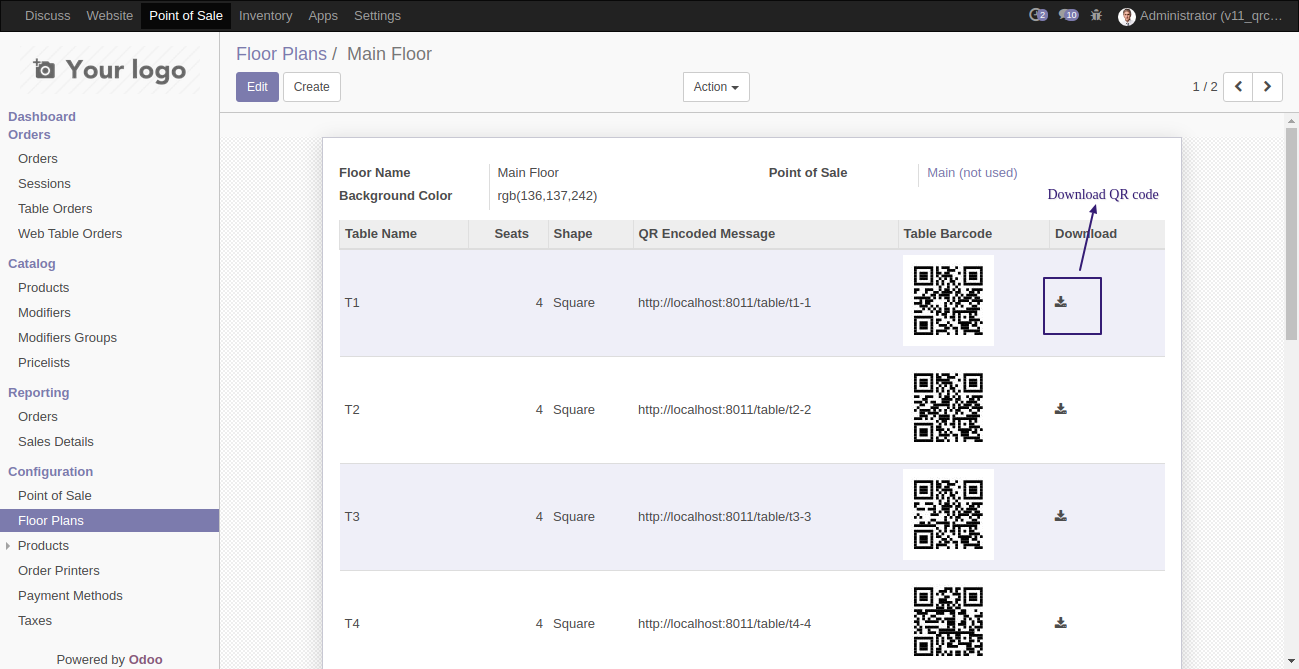1299x669 pixels.
Task: Click the debug bug icon in navbar
Action: click(x=1097, y=15)
